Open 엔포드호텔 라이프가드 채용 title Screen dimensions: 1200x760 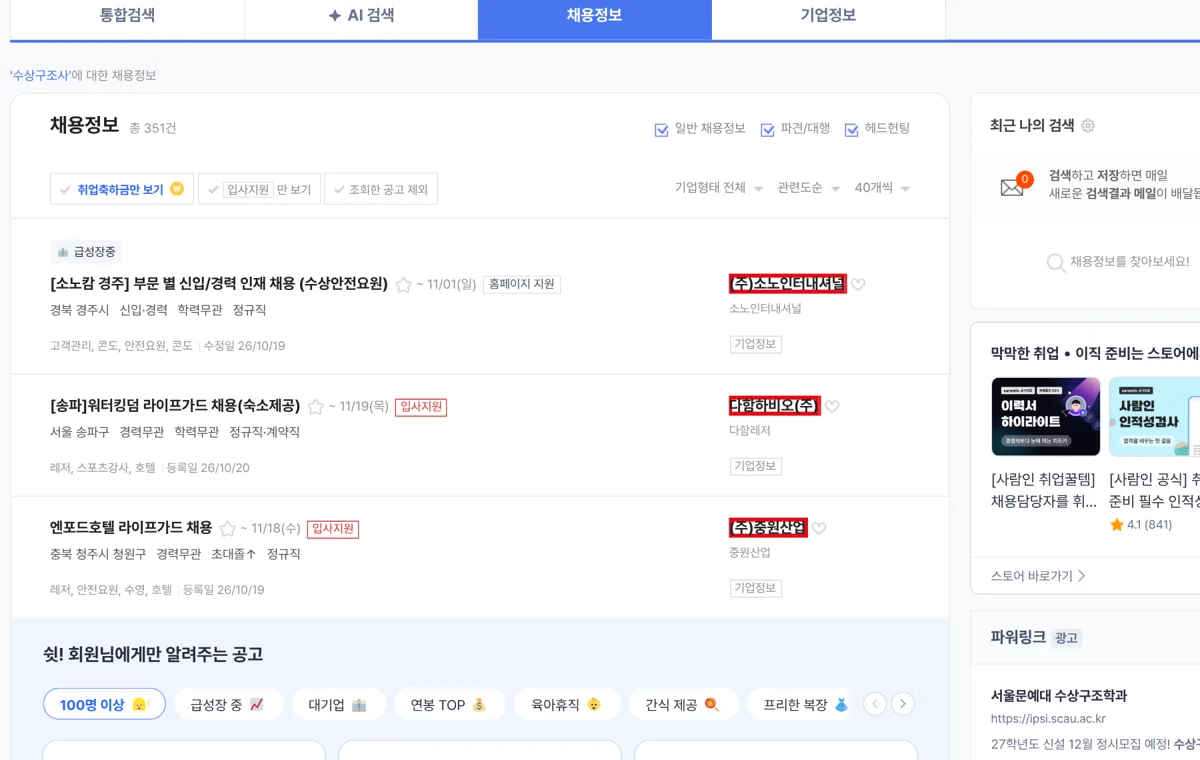pos(131,528)
